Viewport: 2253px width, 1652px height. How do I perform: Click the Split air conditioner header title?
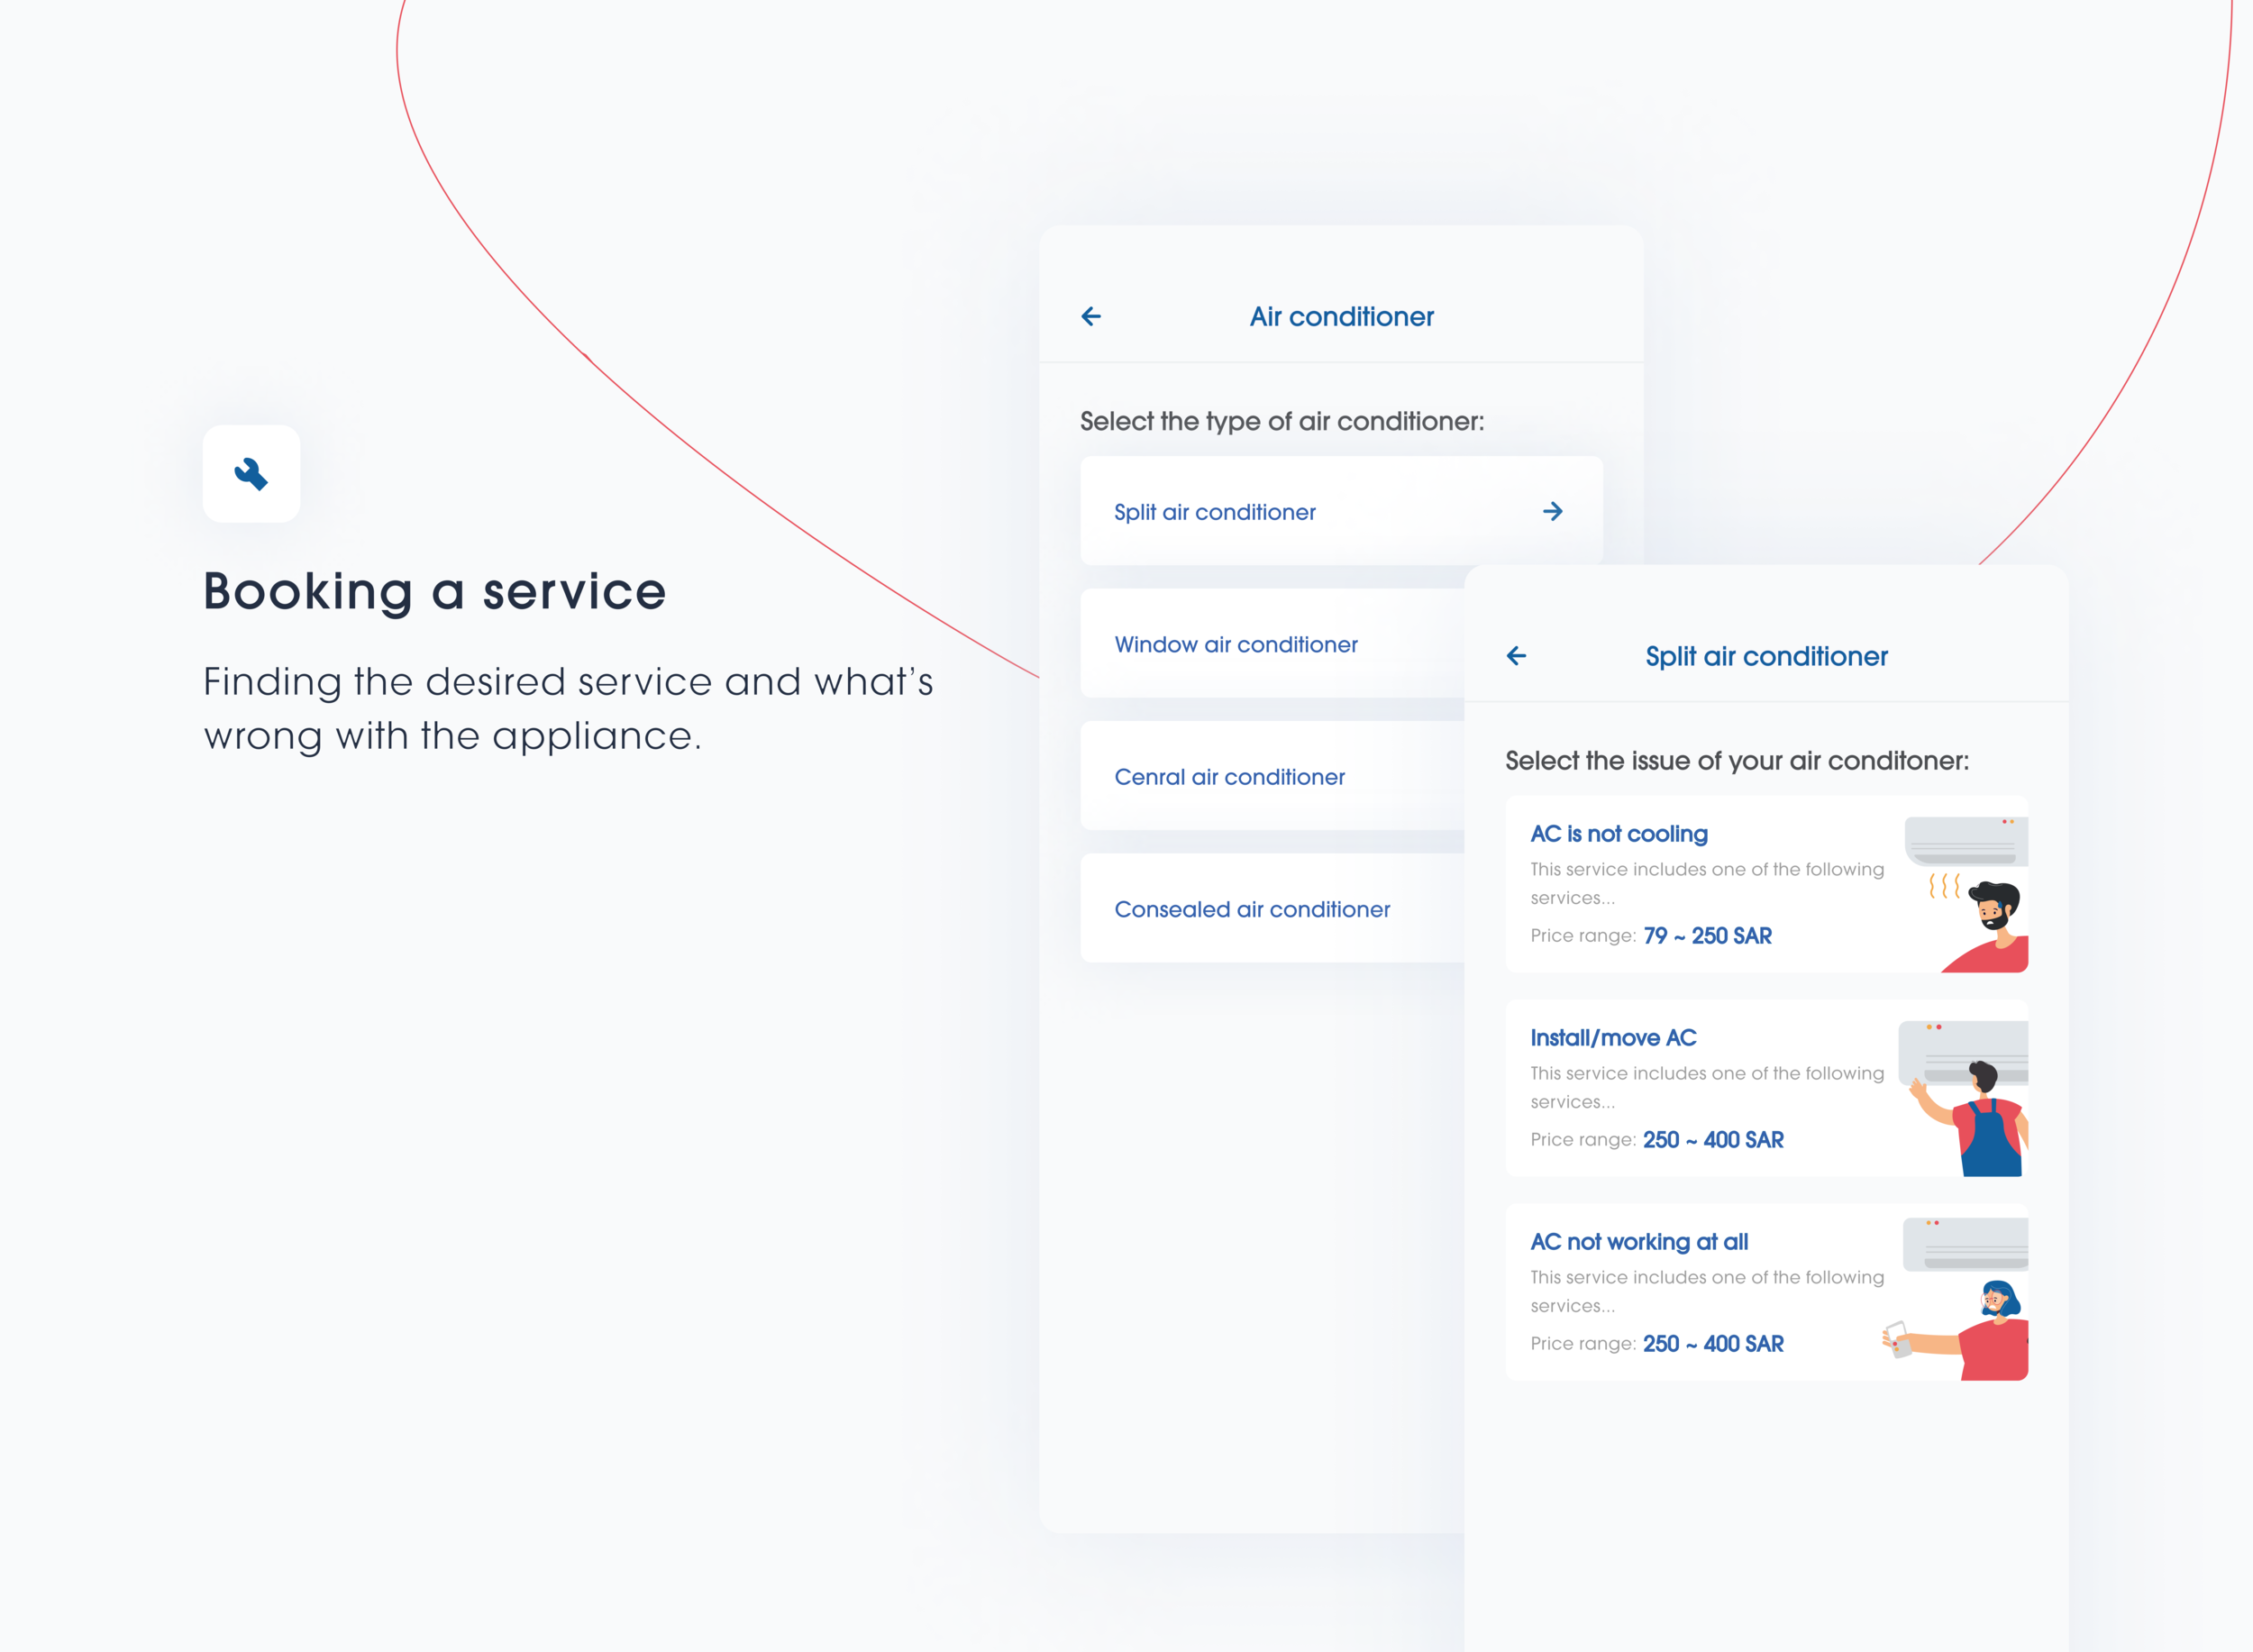click(x=1766, y=657)
